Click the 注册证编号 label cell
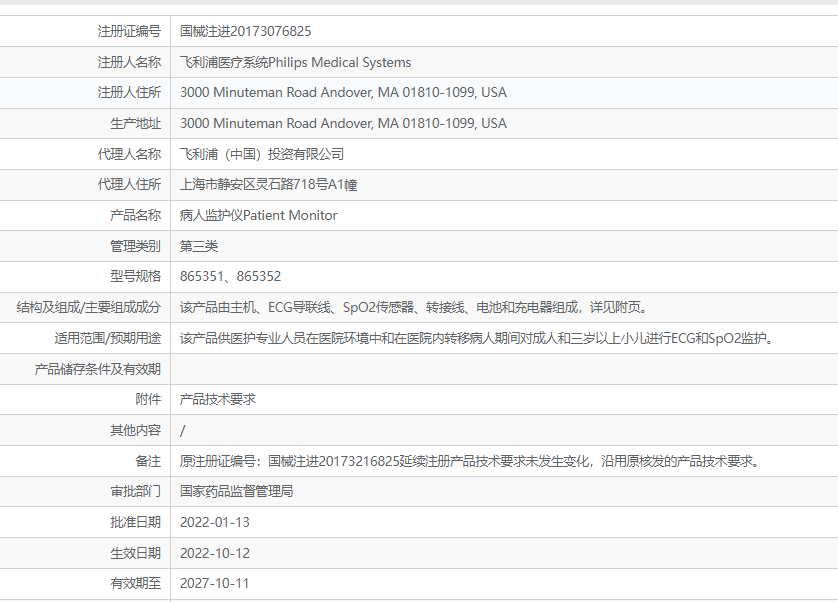The width and height of the screenshot is (838, 602). tap(129, 31)
